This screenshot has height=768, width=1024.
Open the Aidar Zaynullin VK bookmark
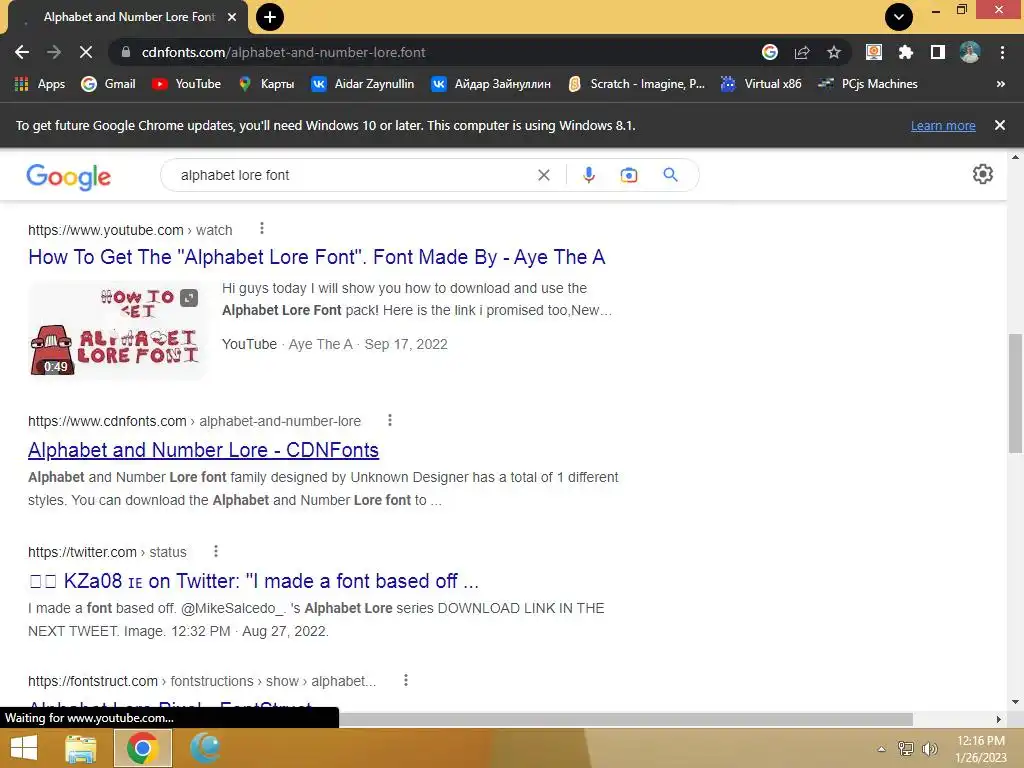[362, 84]
